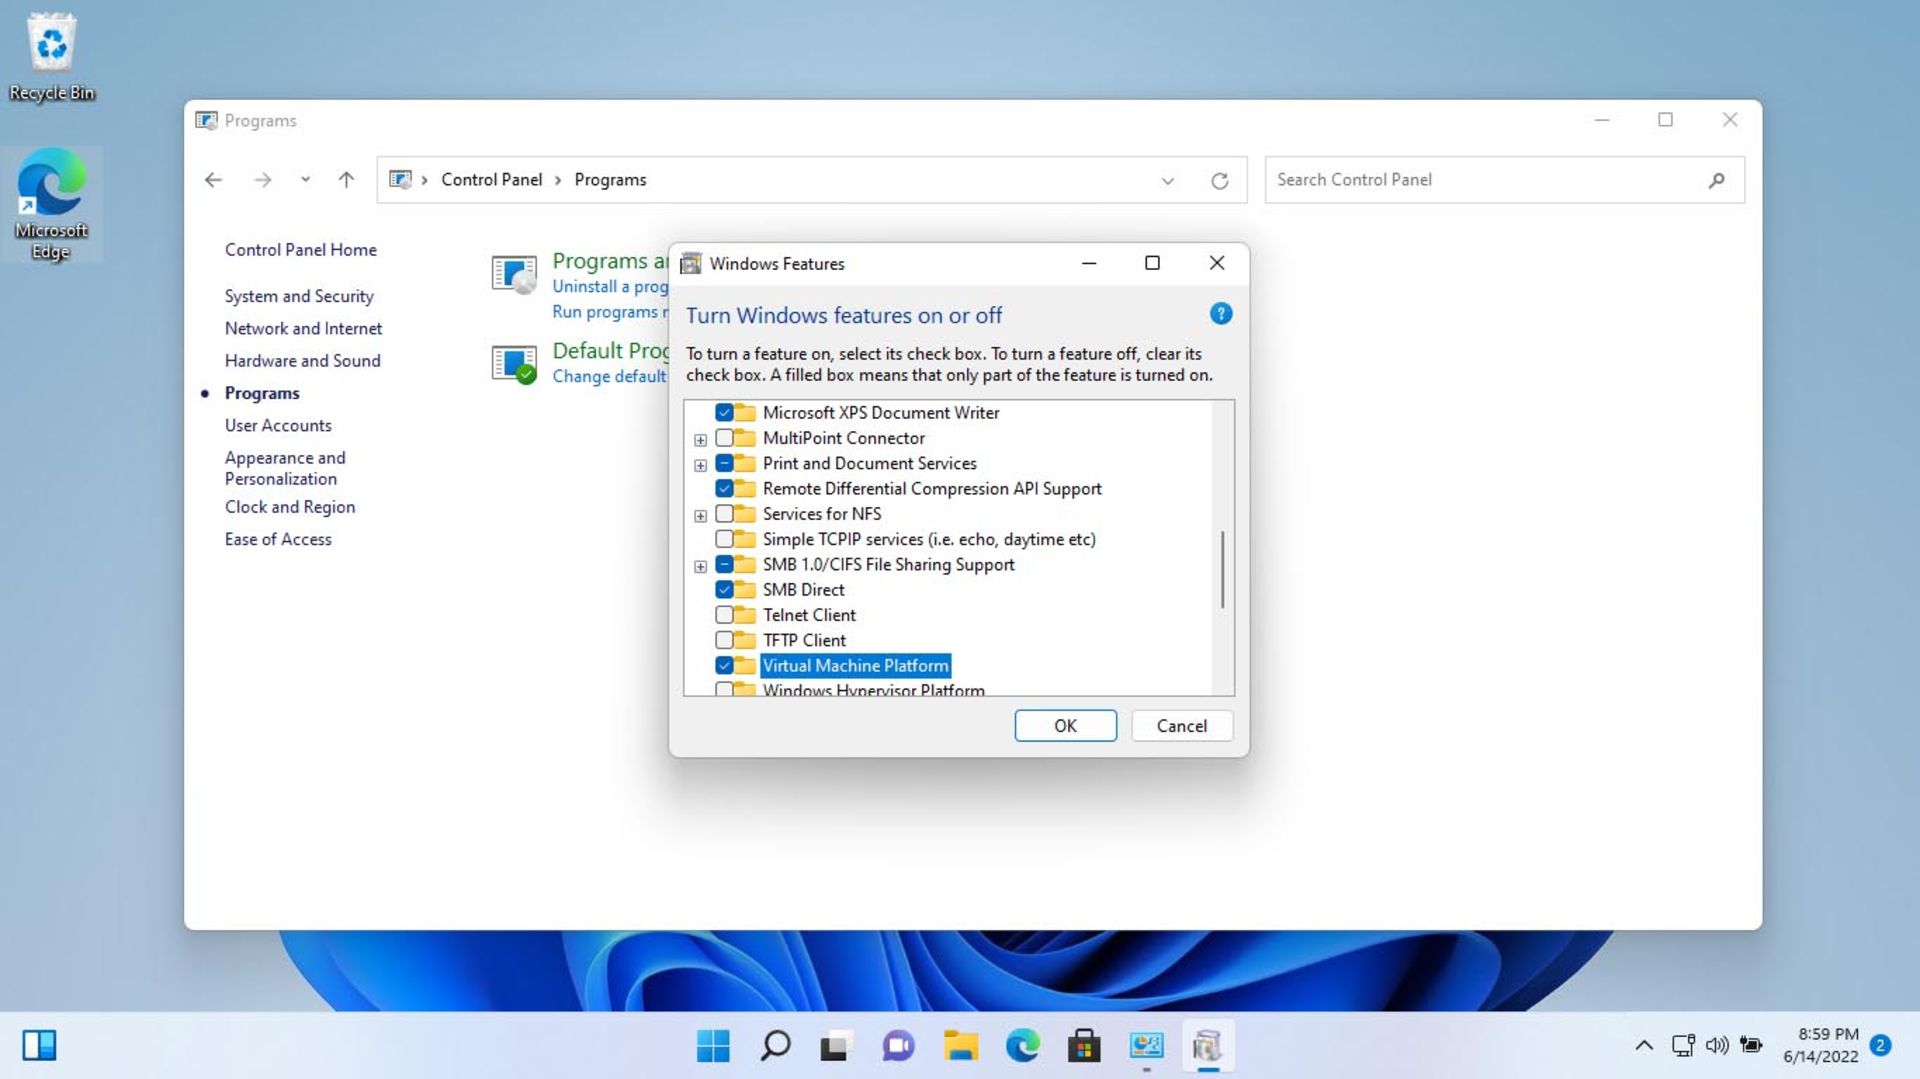Enable the Telnet Client checkbox
The image size is (1920, 1079).
click(724, 615)
